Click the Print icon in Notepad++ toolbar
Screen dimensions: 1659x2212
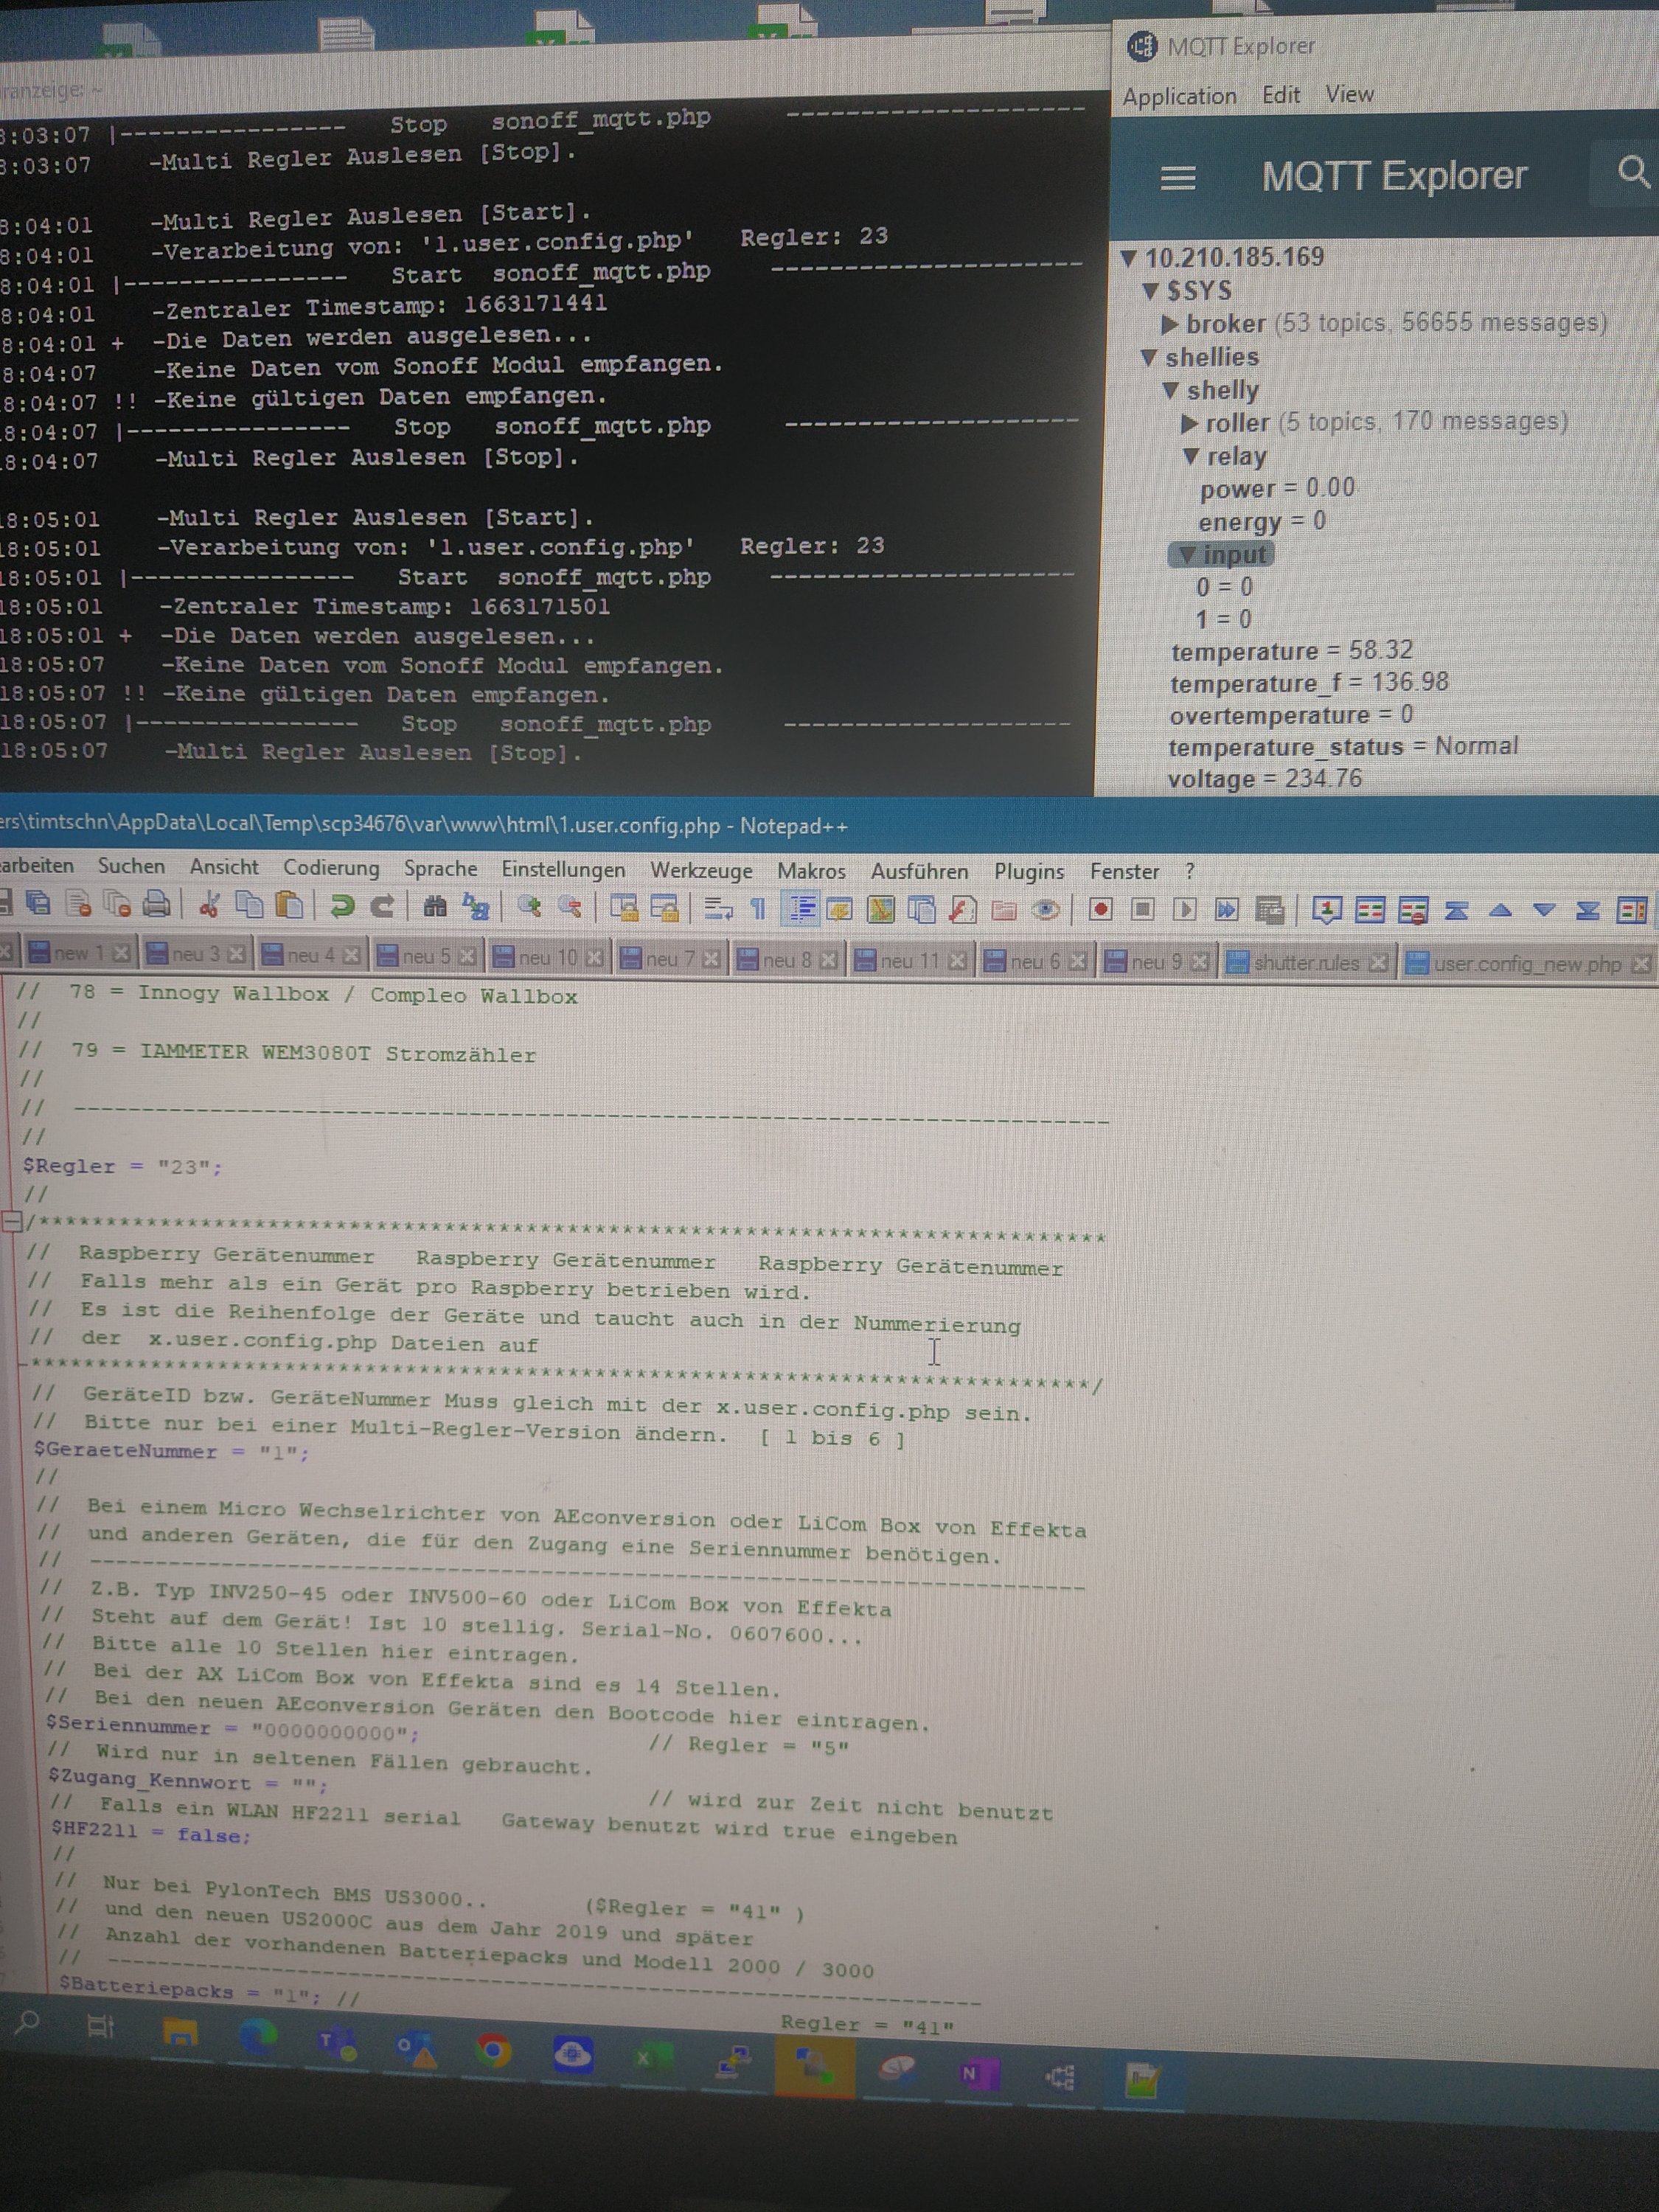156,904
